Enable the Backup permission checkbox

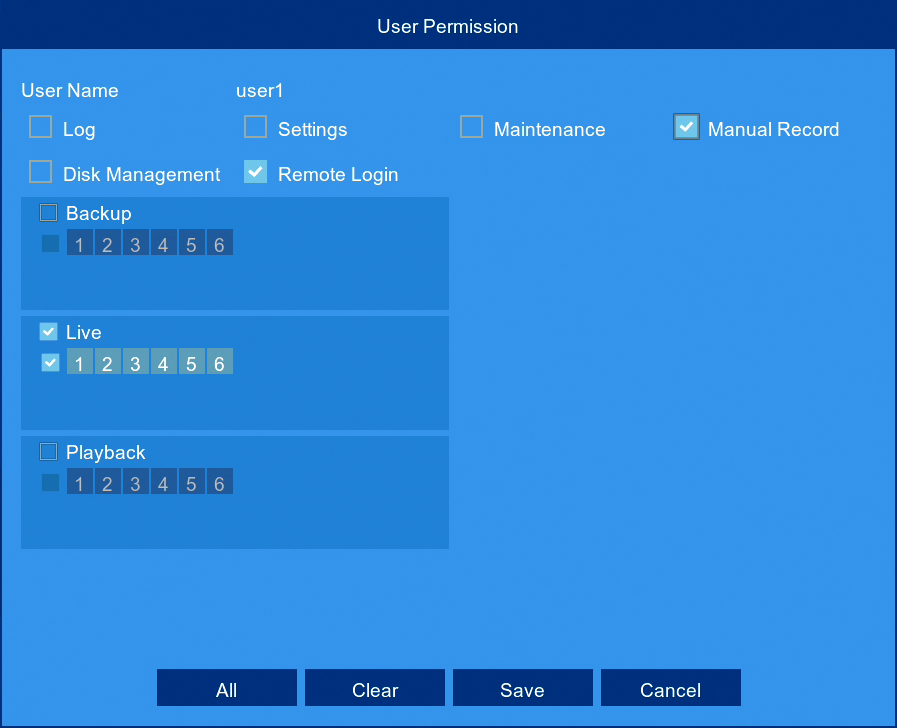click(49, 213)
